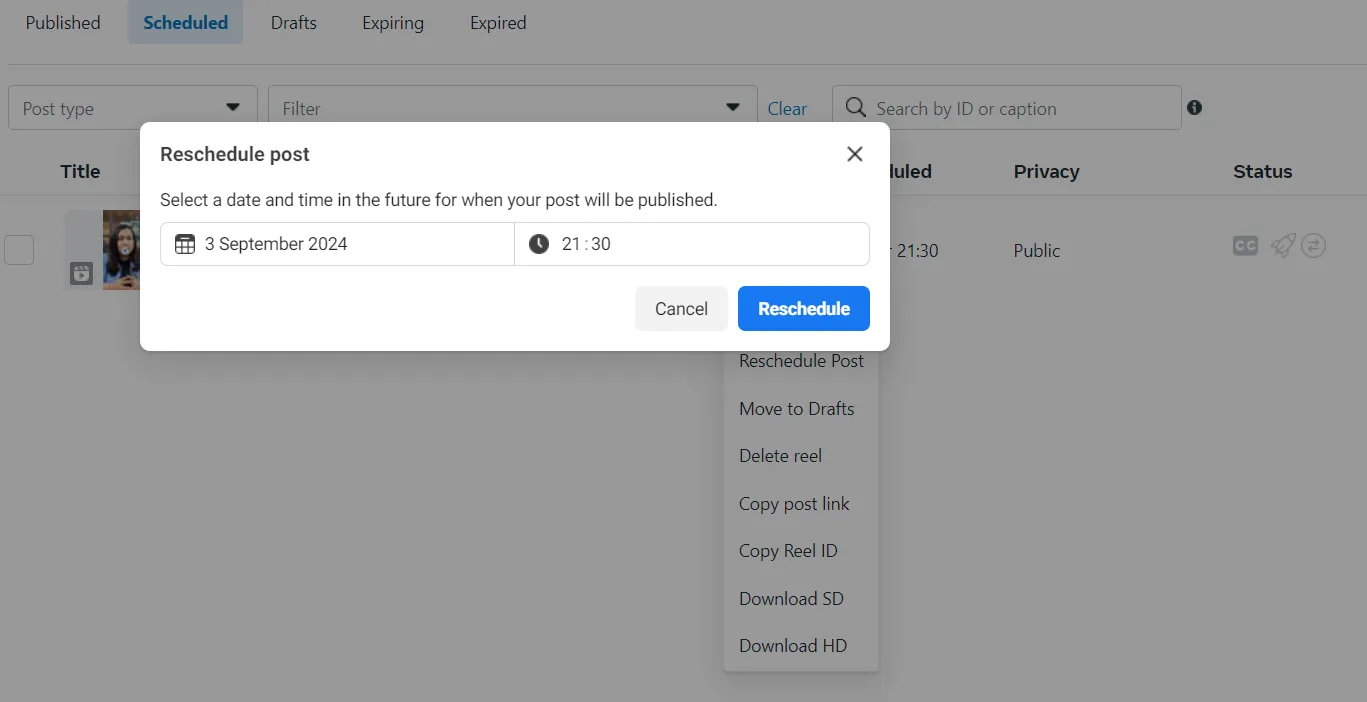This screenshot has height=702, width=1367.
Task: Click the reel's video thumbnail image
Action: click(x=120, y=249)
